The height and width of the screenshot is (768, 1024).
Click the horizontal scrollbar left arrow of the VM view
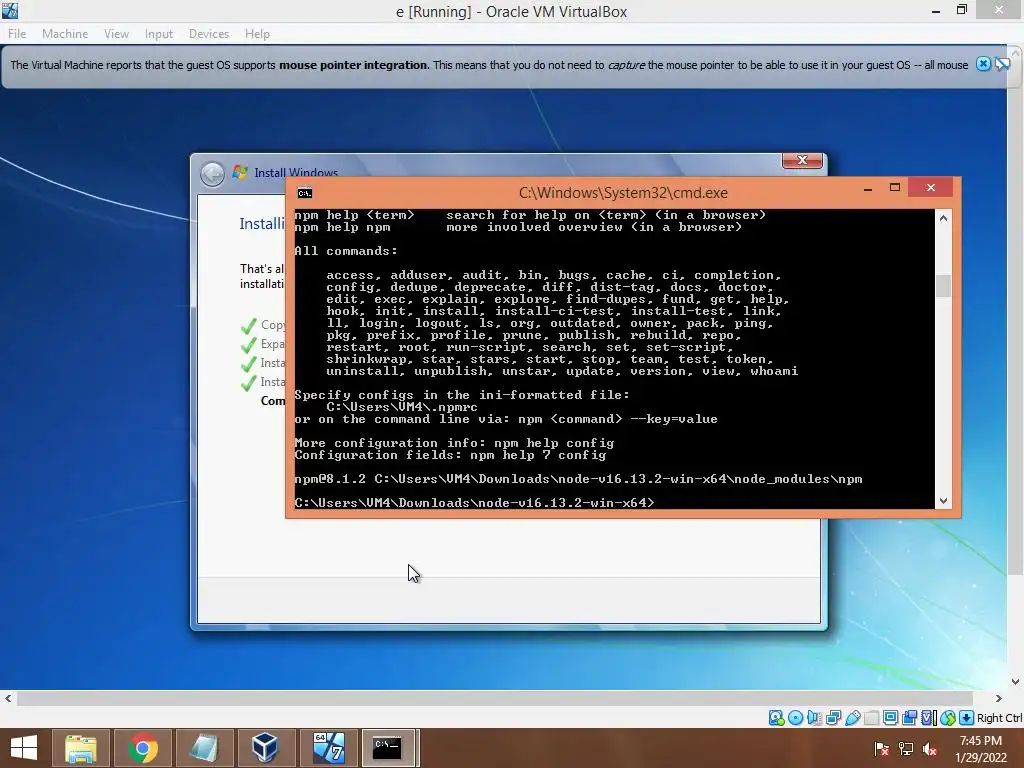coord(8,698)
